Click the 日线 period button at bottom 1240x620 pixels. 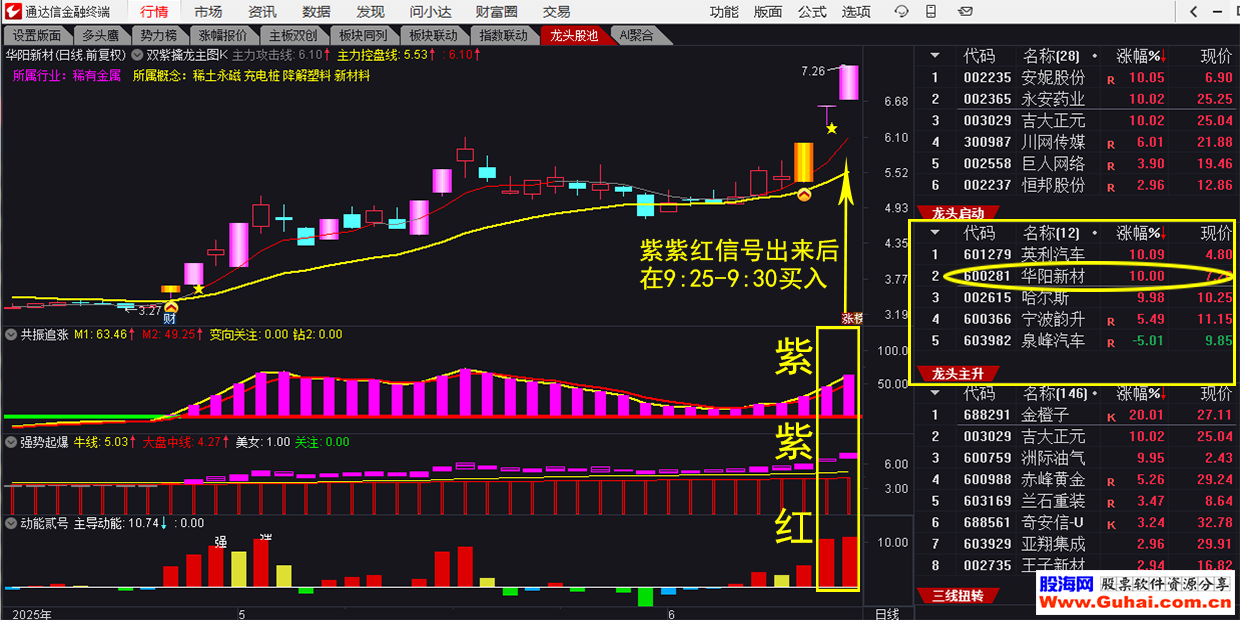[886, 613]
